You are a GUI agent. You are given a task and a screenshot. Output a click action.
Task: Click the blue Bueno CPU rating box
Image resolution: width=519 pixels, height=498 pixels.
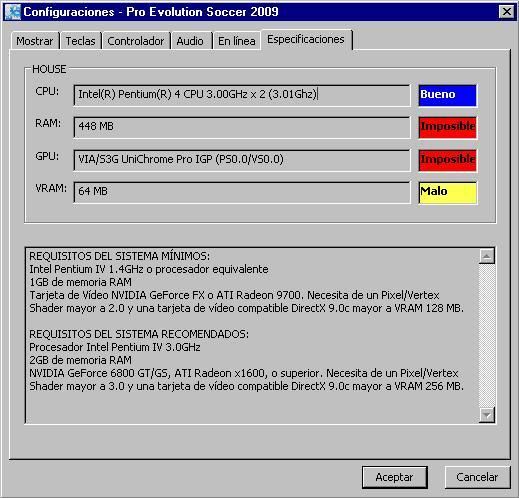pyautogui.click(x=448, y=95)
